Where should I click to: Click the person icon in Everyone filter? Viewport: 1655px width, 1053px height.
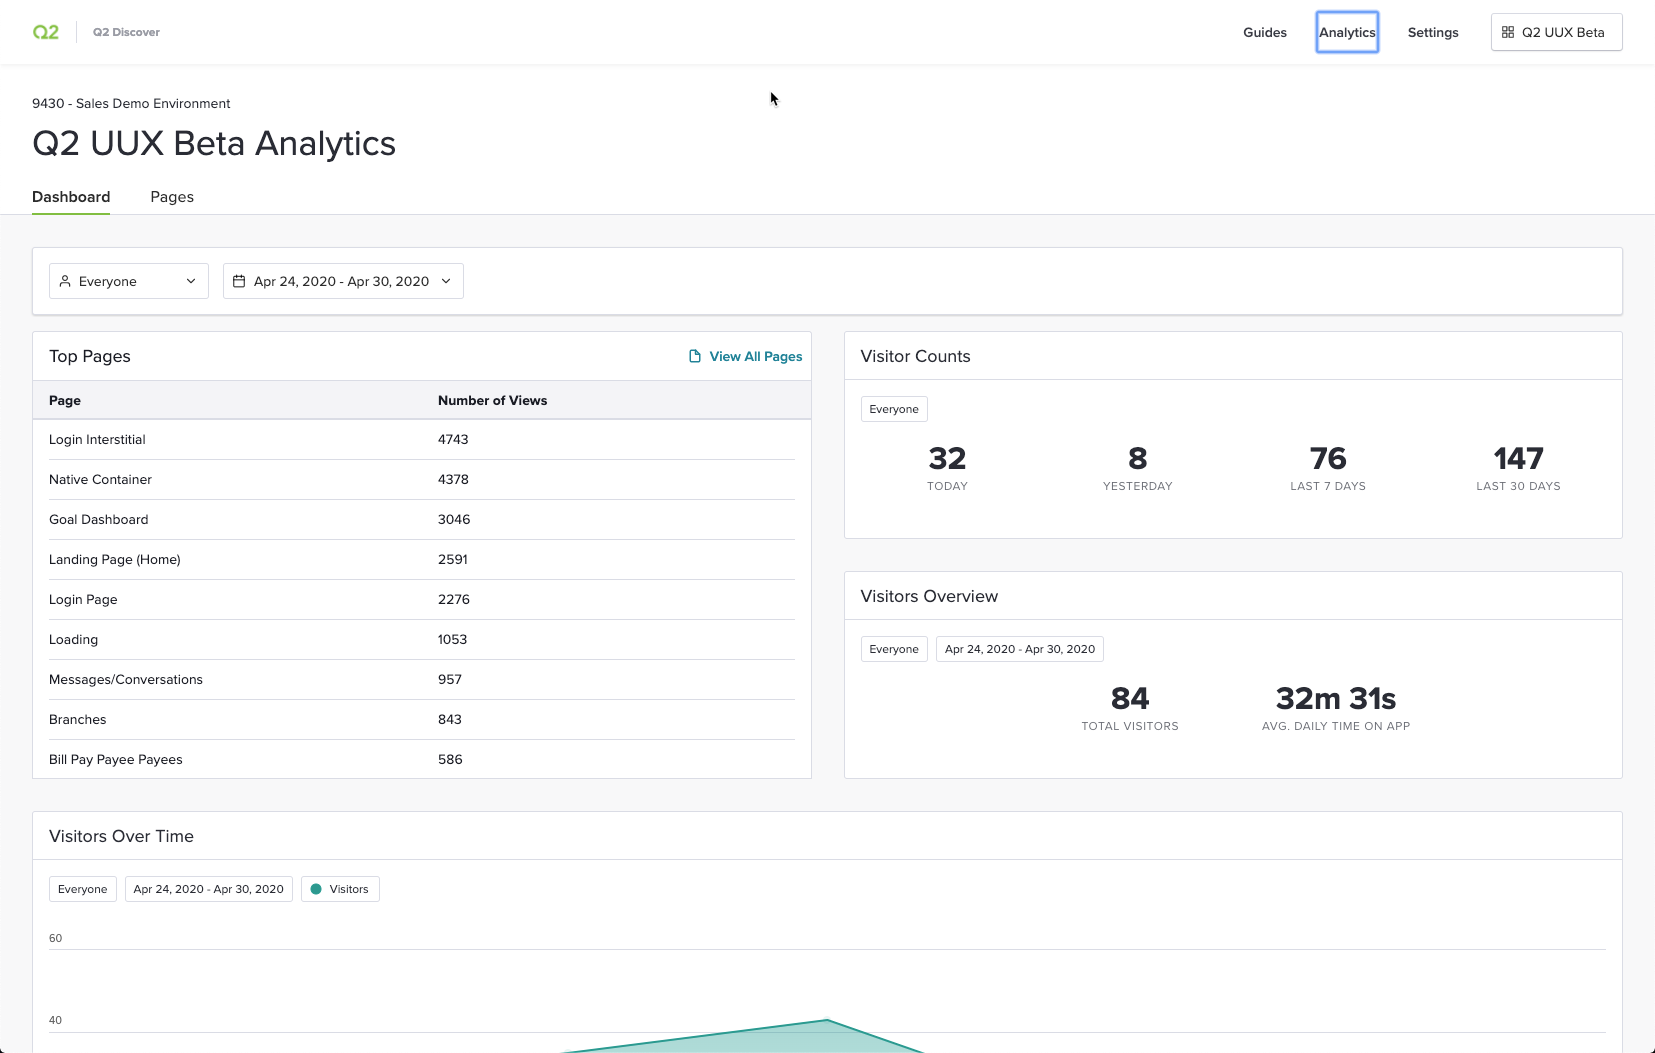[x=65, y=281]
